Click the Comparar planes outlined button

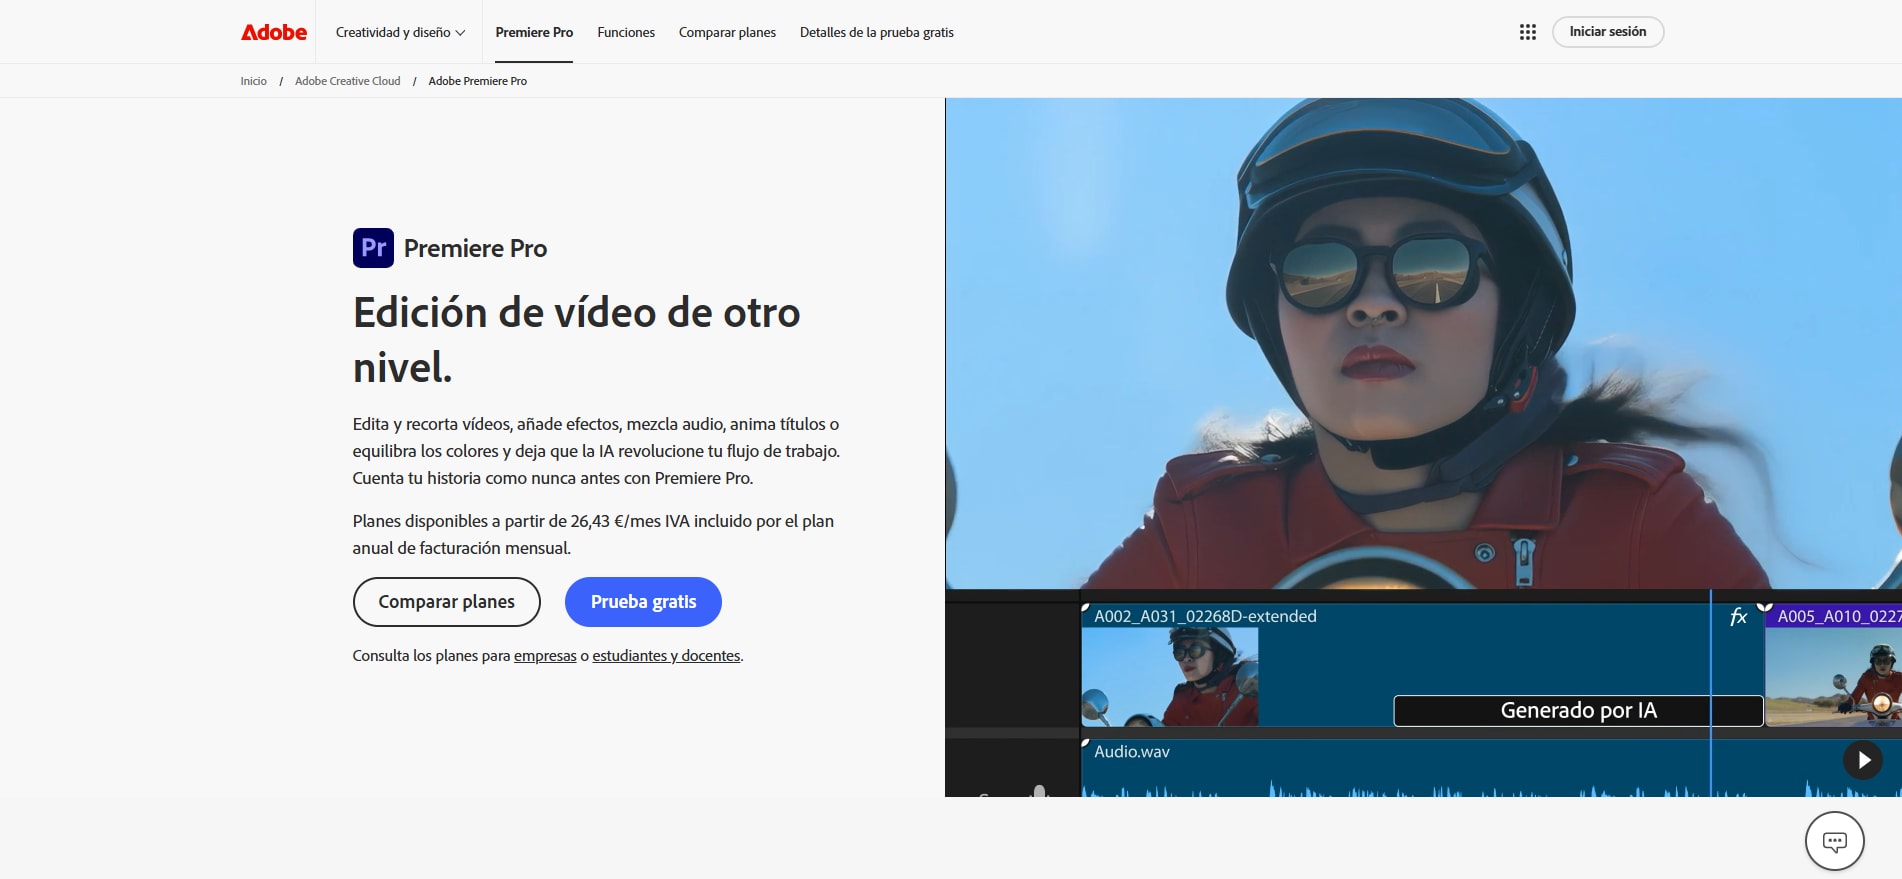click(447, 602)
